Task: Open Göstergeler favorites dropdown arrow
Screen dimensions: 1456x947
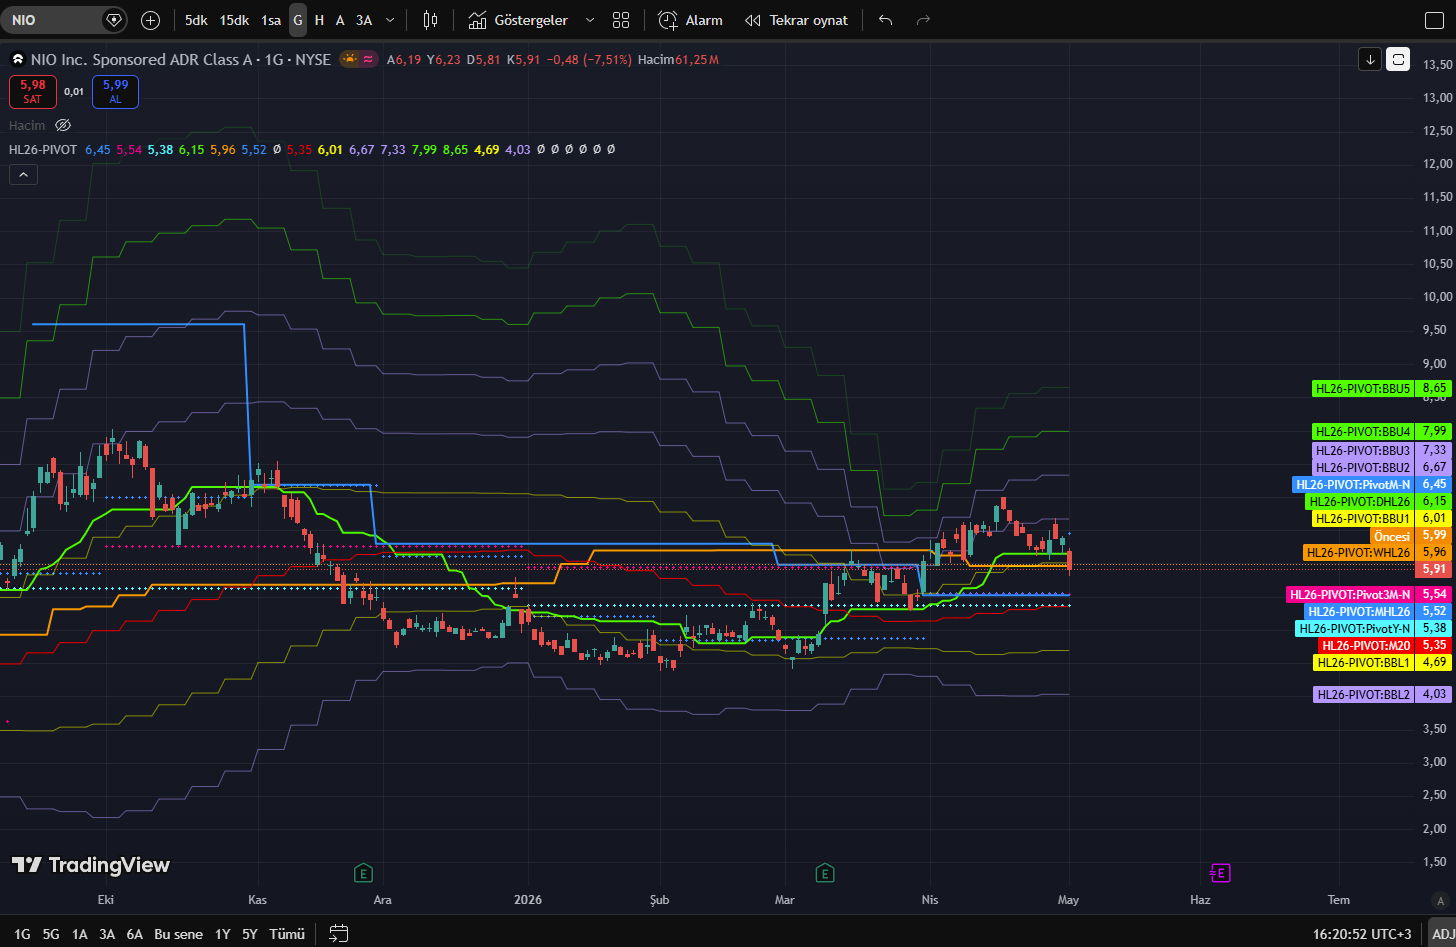Action: 590,20
